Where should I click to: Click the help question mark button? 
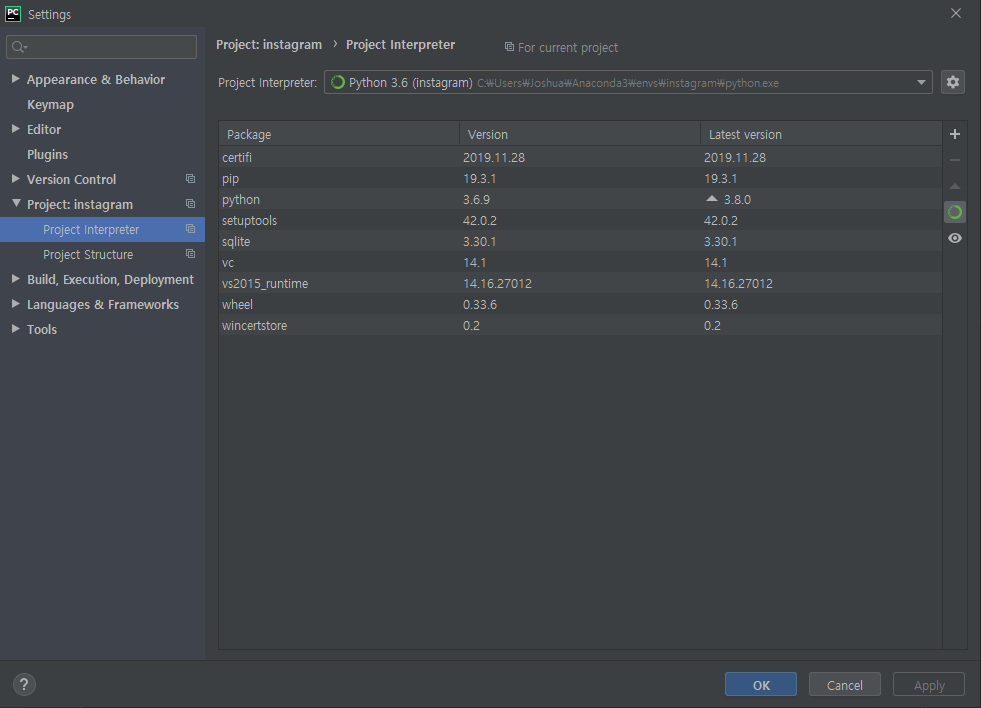click(24, 684)
